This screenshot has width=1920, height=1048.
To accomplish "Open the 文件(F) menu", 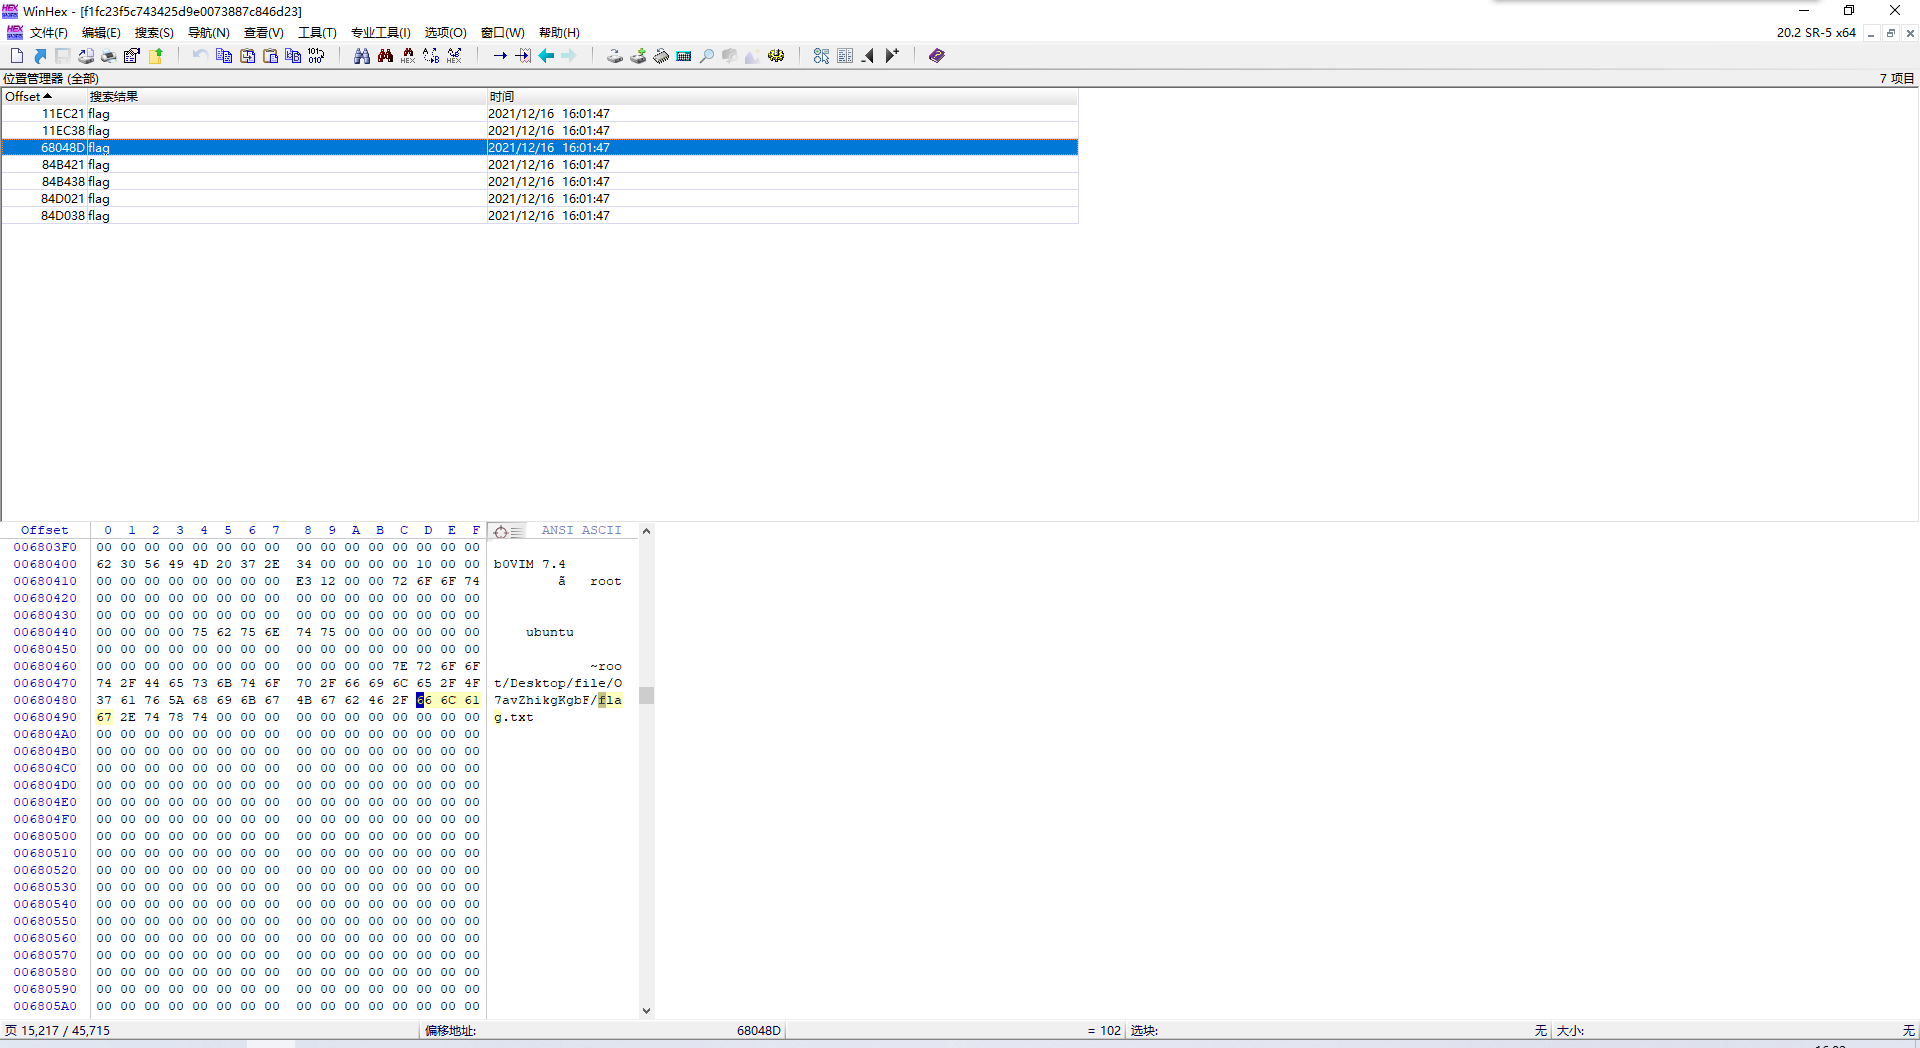I will coord(49,33).
